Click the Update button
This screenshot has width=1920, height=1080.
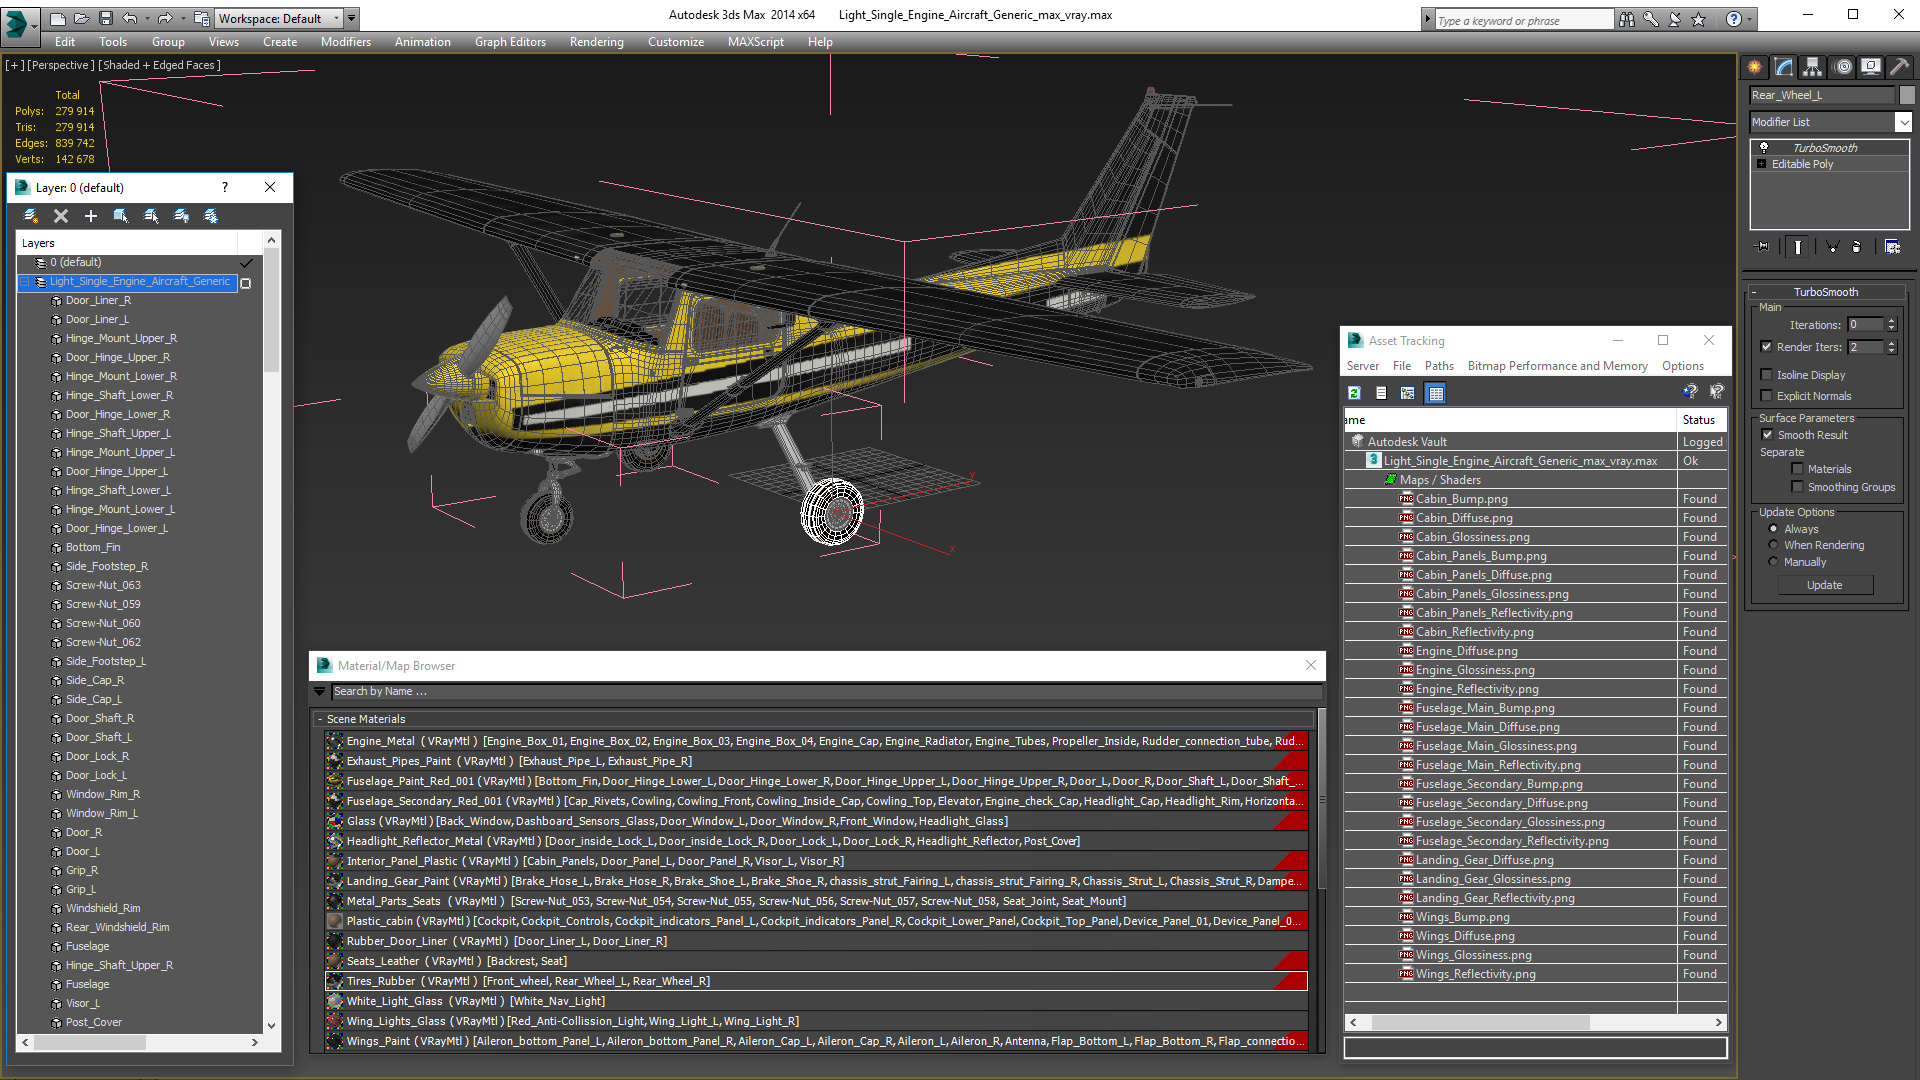(x=1825, y=585)
